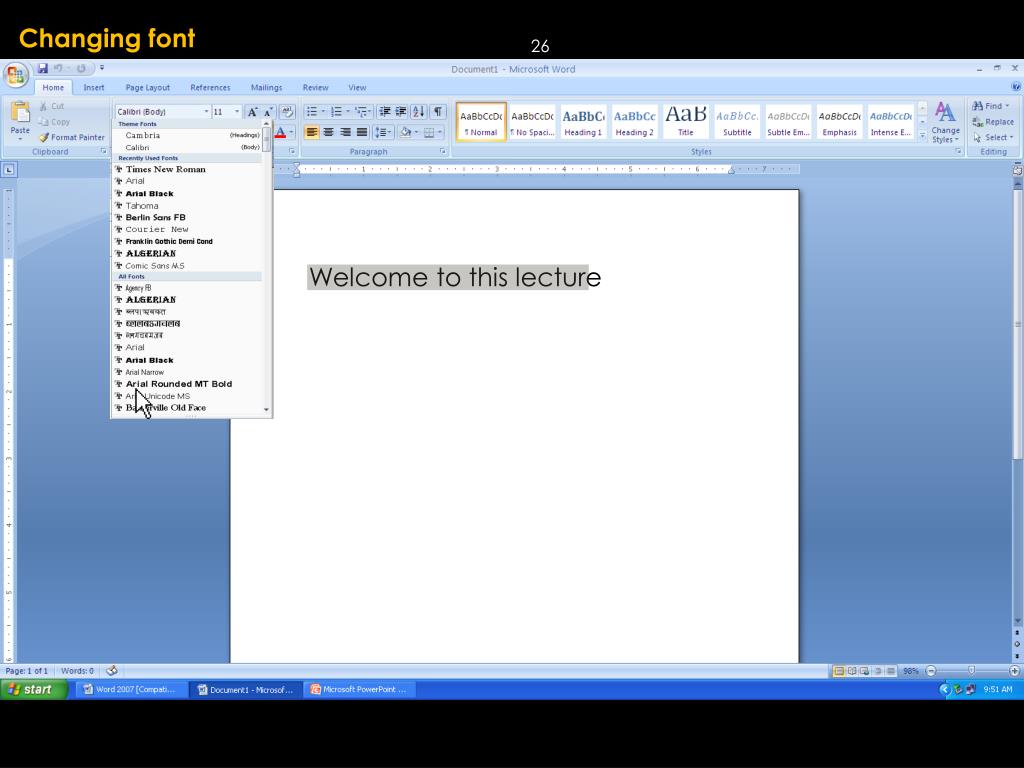Save document from Quick Access Toolbar
Viewport: 1024px width, 768px height.
click(43, 68)
